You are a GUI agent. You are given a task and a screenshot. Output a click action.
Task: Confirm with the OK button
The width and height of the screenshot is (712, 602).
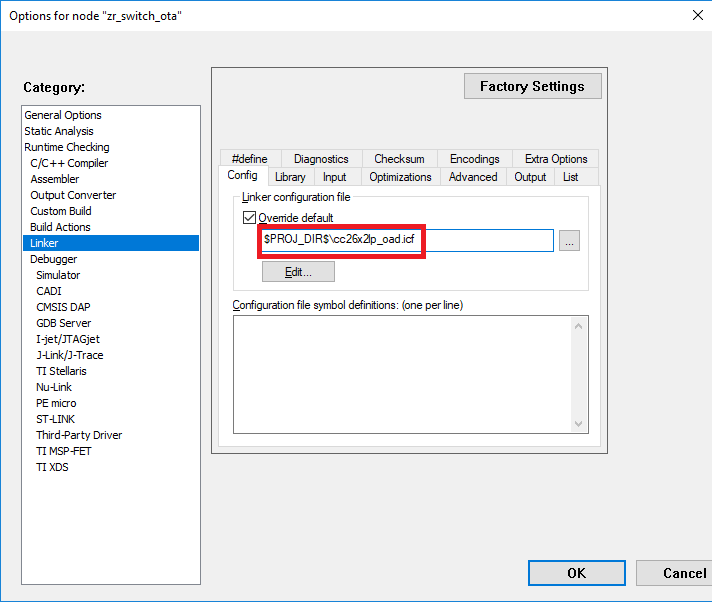click(576, 573)
